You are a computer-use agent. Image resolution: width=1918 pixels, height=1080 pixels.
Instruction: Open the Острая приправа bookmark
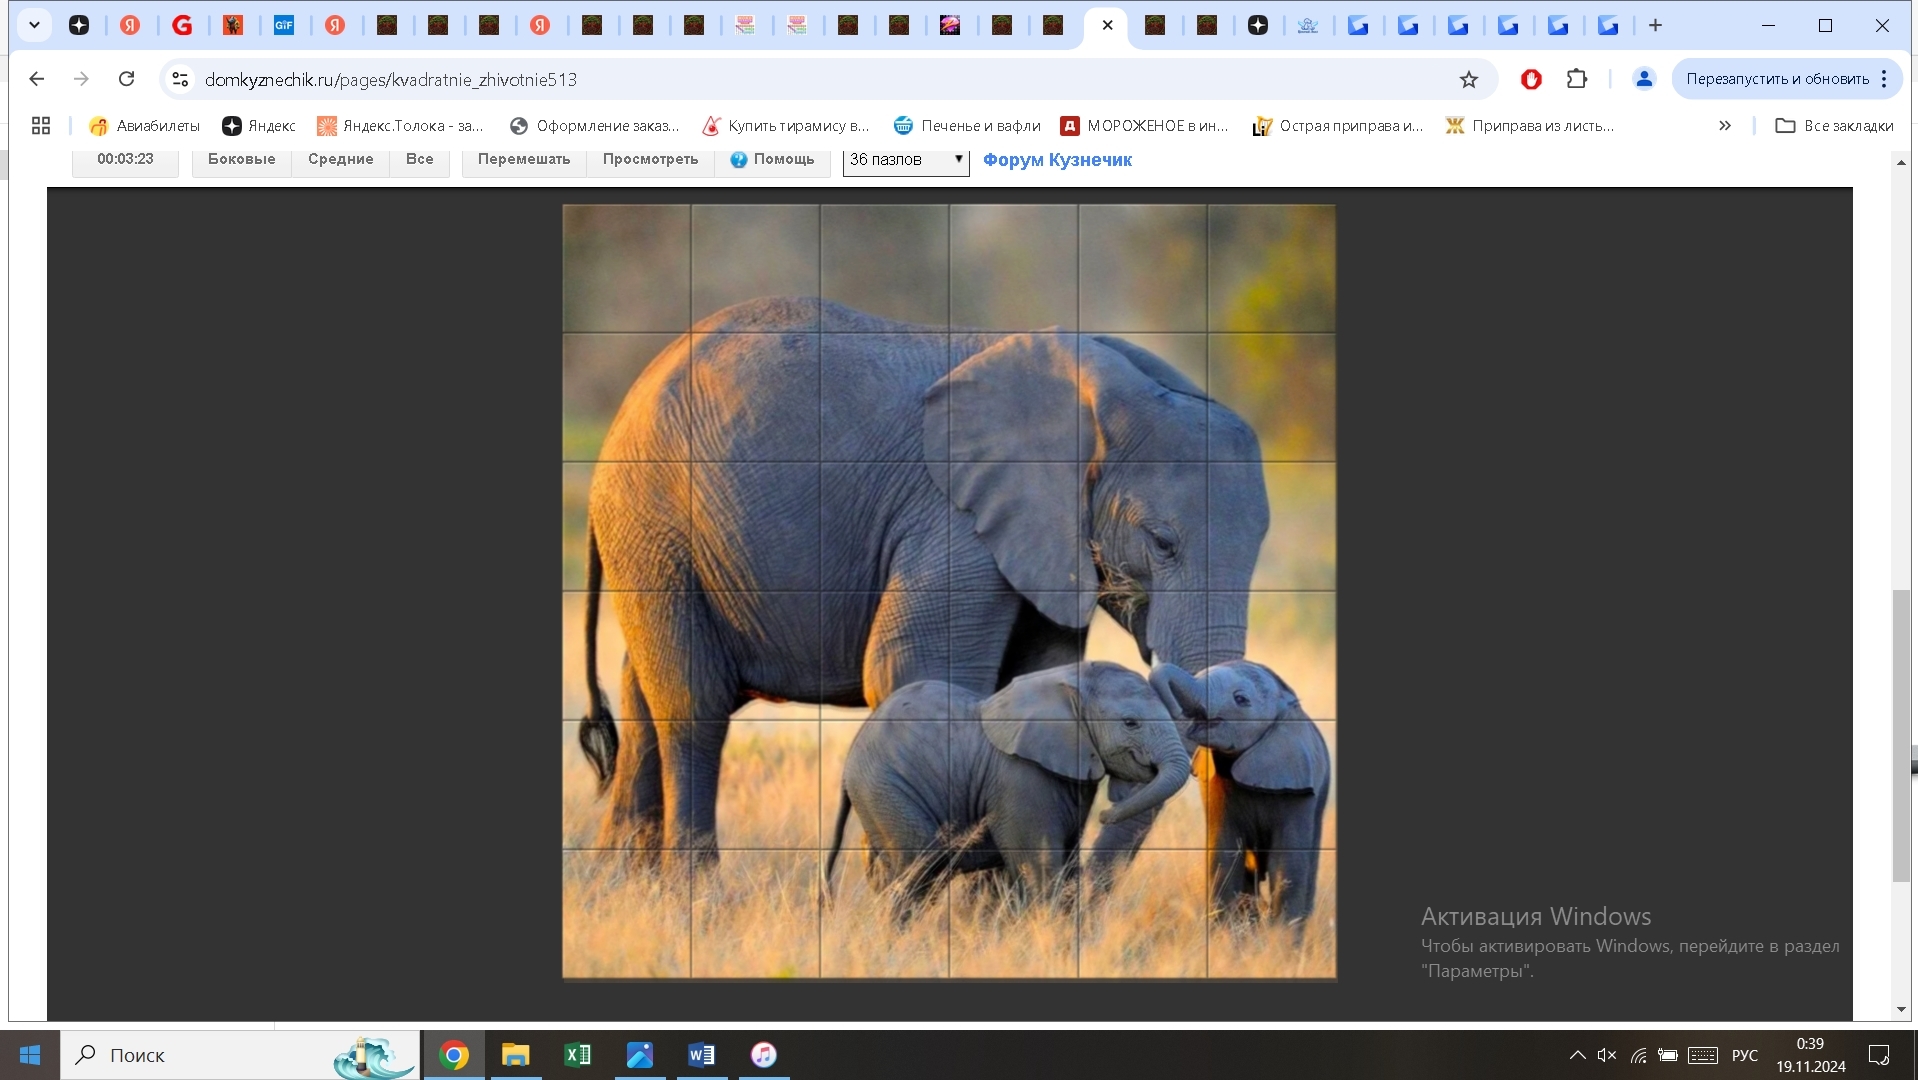click(x=1338, y=126)
